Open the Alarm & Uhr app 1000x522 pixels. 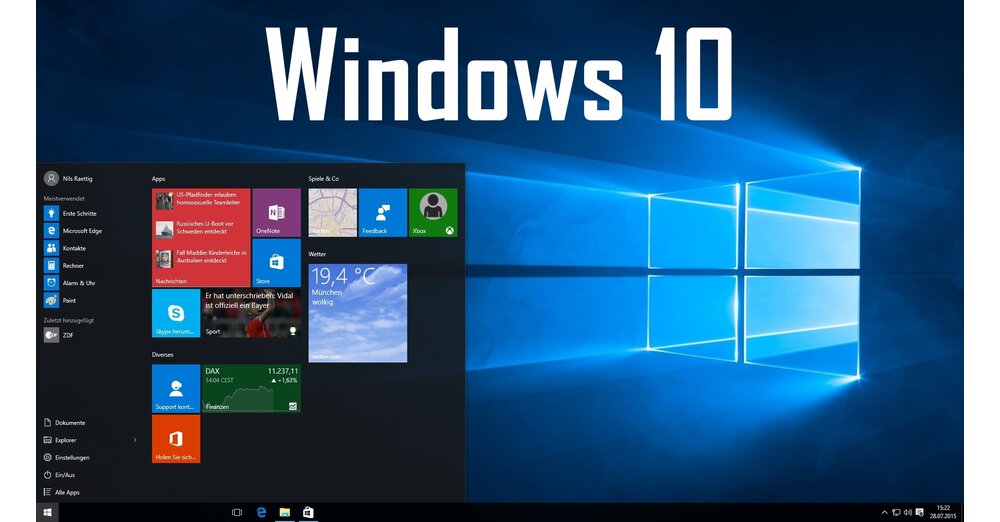[x=70, y=283]
